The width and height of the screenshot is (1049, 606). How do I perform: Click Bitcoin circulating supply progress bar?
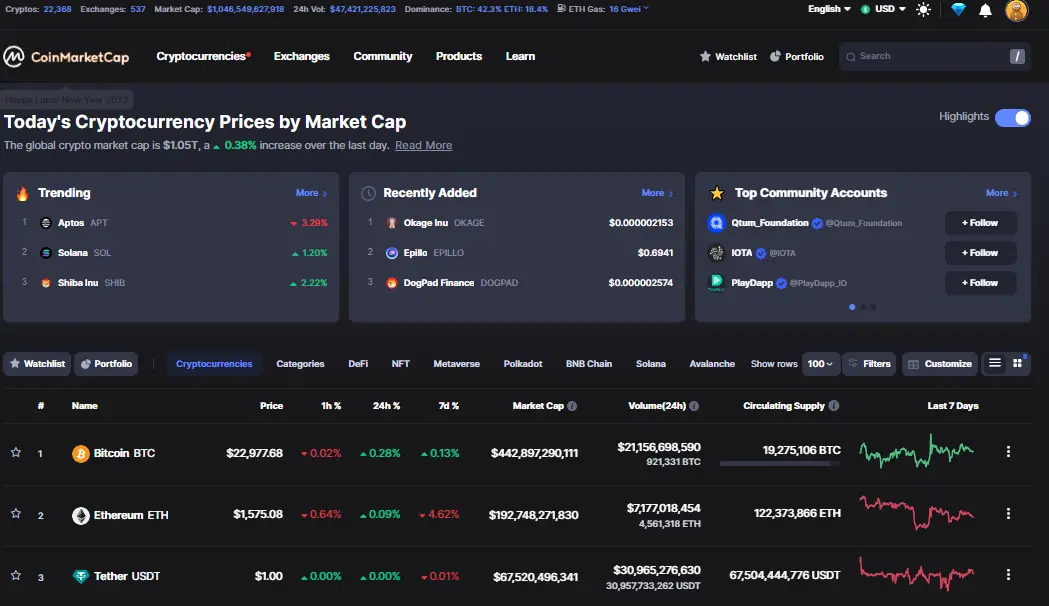coord(780,464)
